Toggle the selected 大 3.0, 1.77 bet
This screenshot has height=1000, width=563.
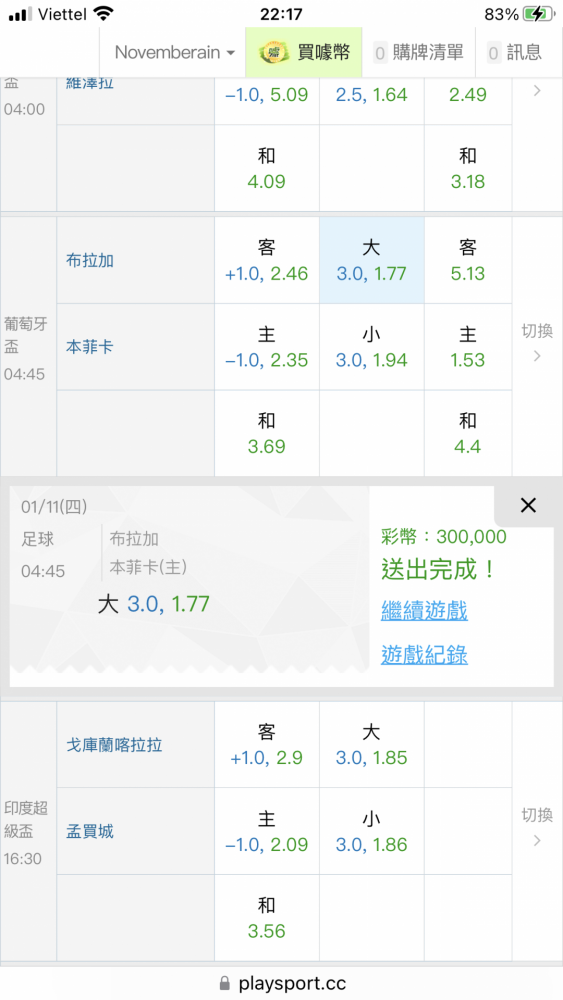pyautogui.click(x=372, y=260)
